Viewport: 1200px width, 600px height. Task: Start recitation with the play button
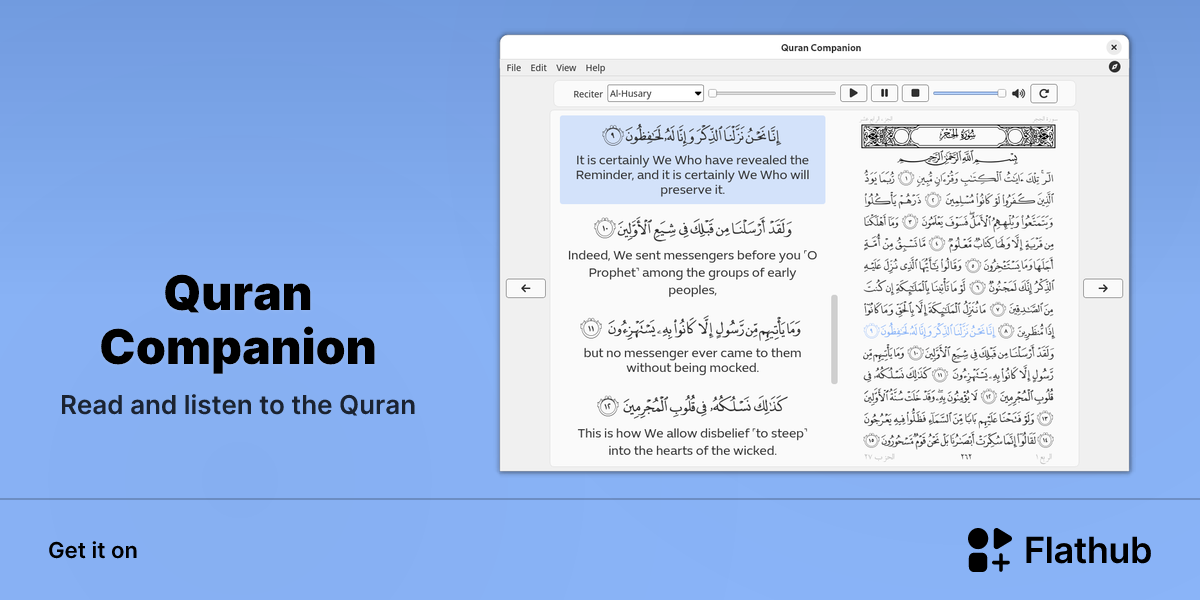click(853, 93)
